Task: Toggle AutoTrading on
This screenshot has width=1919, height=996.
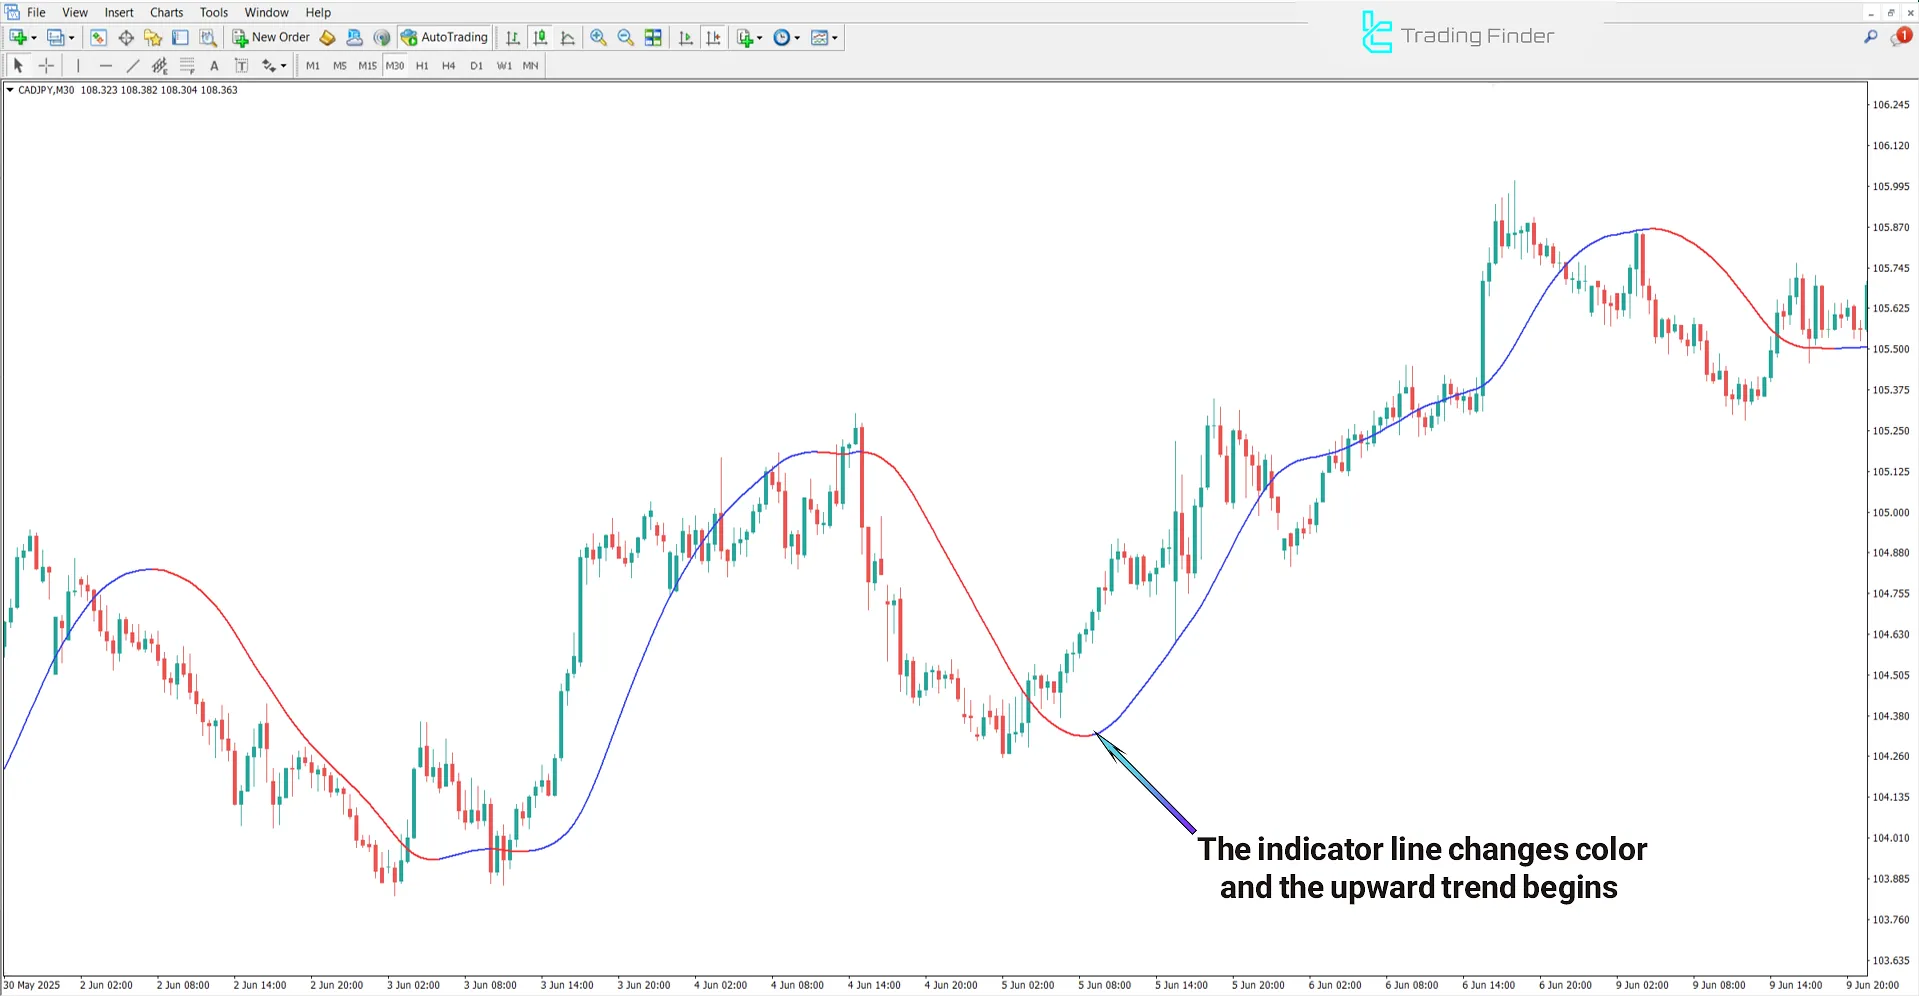Action: pyautogui.click(x=443, y=37)
